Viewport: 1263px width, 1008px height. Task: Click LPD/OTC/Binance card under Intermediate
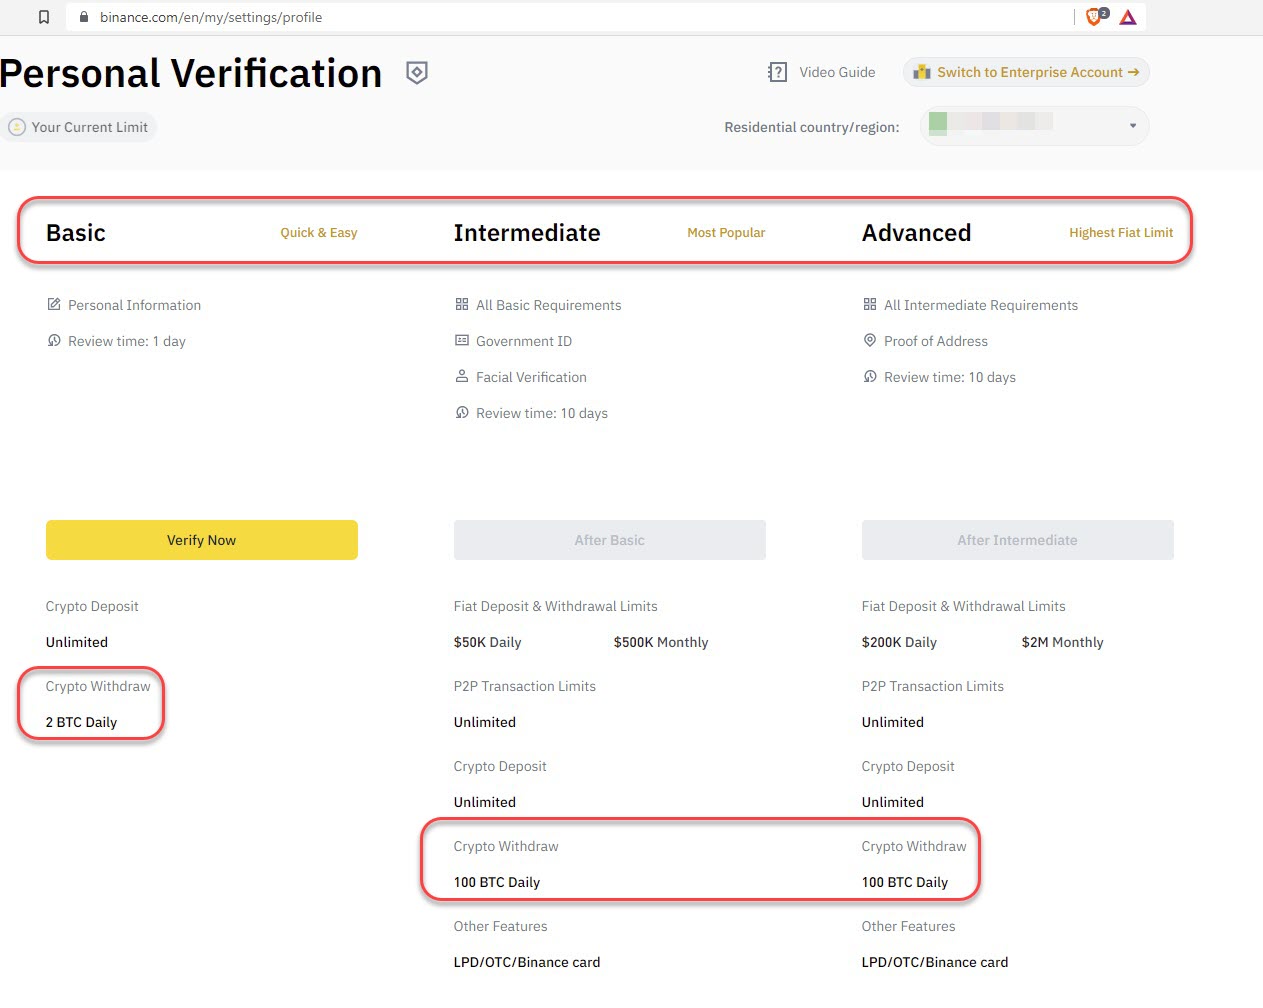[527, 962]
